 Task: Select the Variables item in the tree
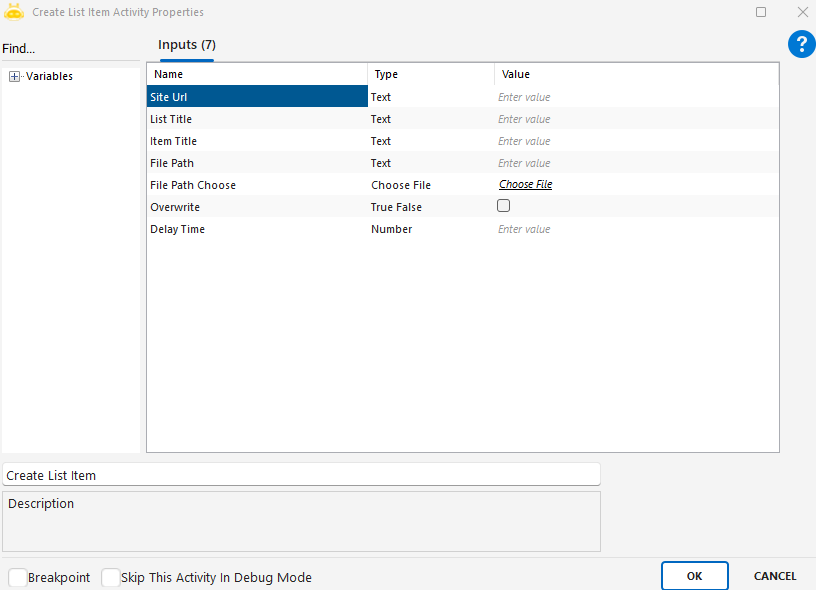click(49, 76)
